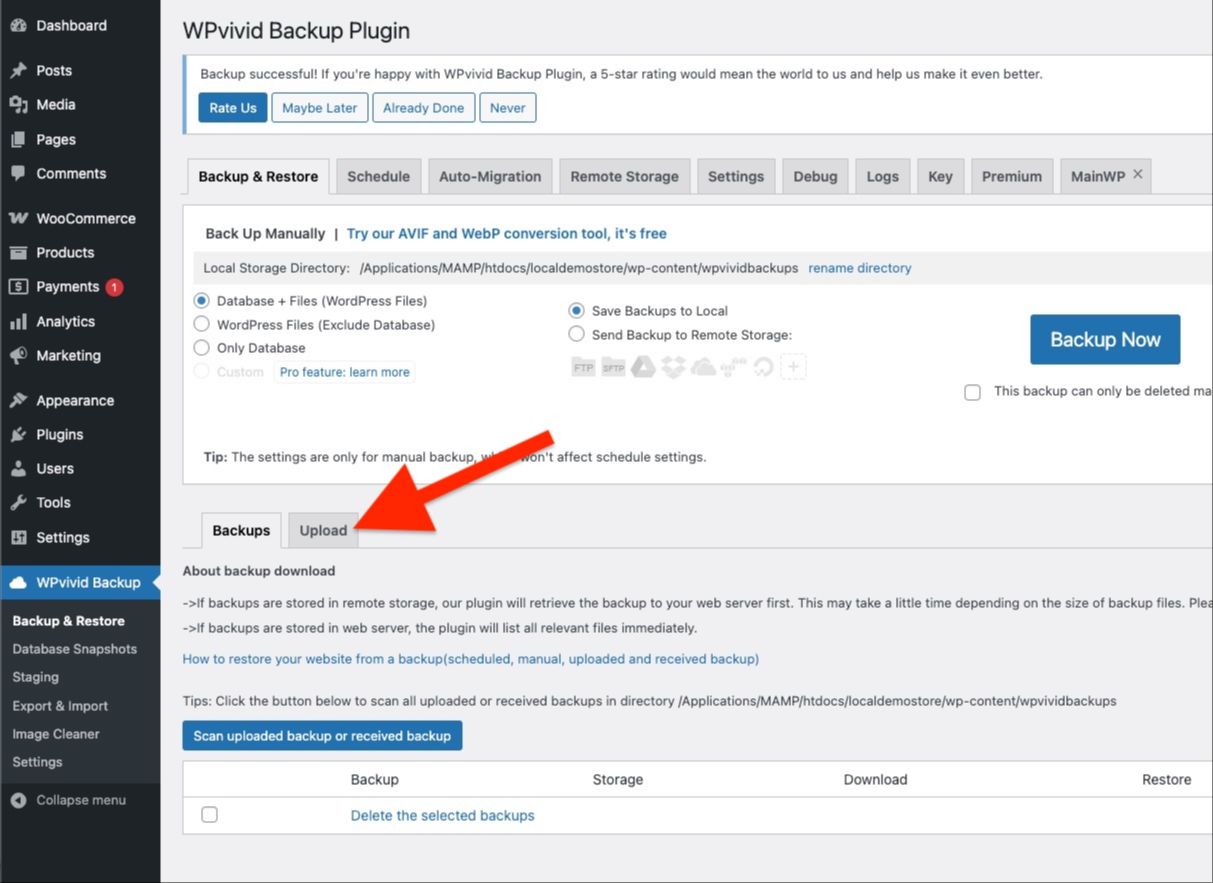Click the Rate Us button
This screenshot has width=1213, height=883.
coord(233,108)
